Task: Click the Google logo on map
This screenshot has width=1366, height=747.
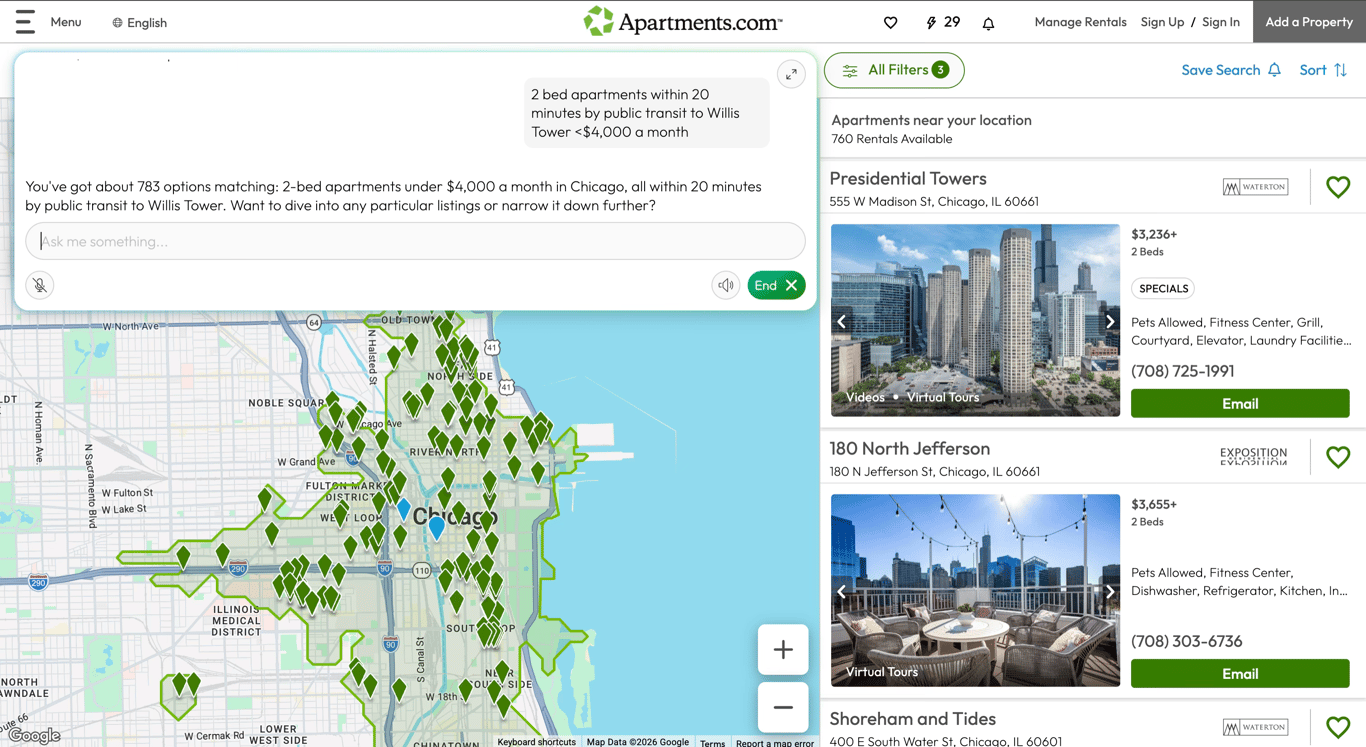Action: pos(34,736)
